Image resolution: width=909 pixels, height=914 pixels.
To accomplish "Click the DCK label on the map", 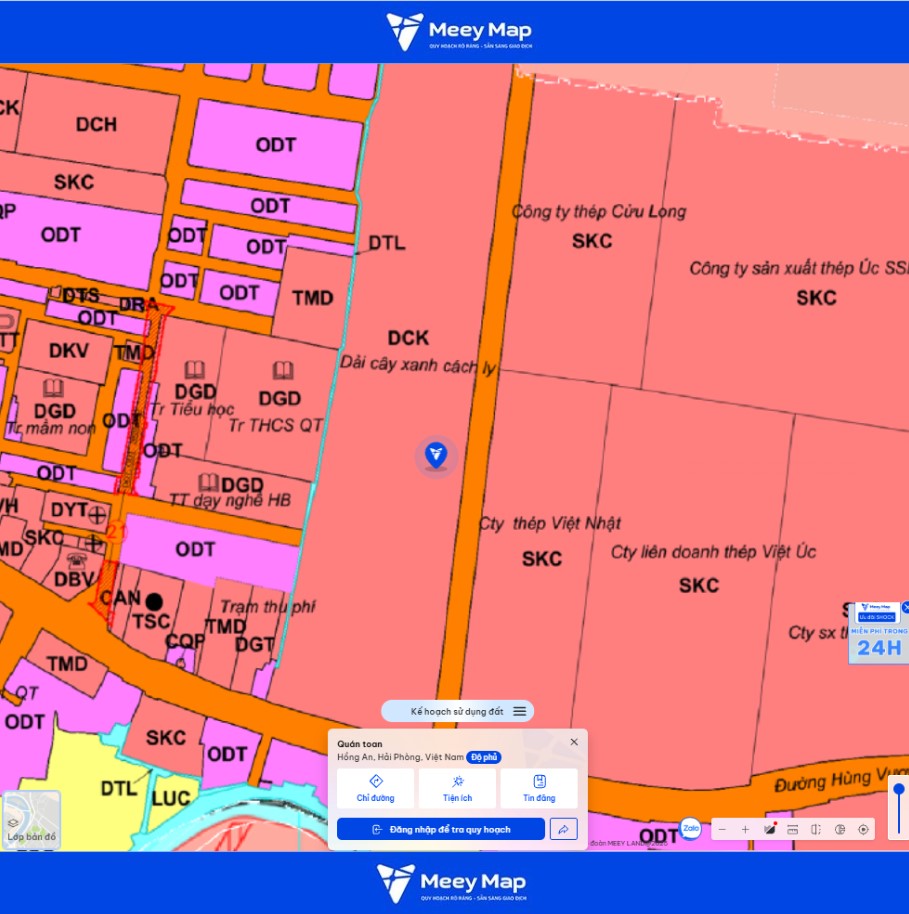I will click(408, 338).
